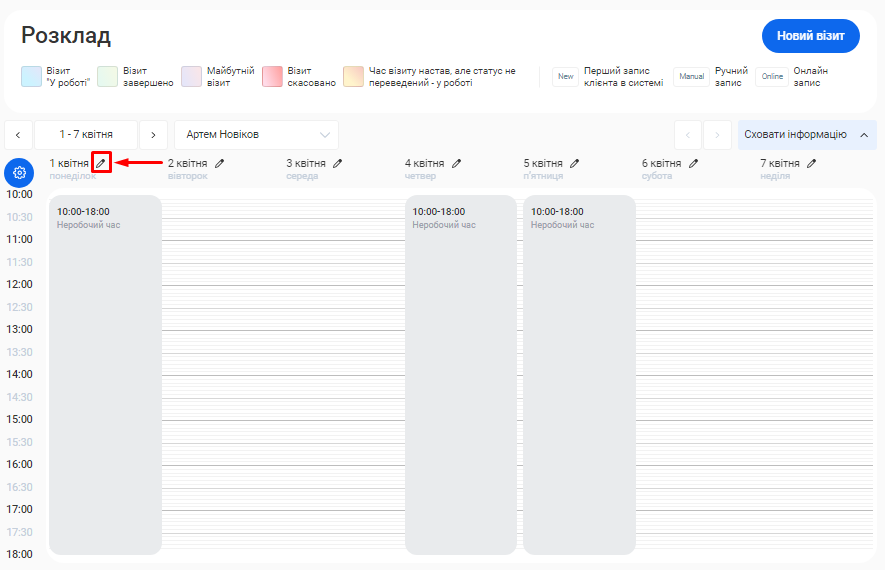885x570 pixels.
Task: Click the "Online" record type badge
Action: (771, 77)
